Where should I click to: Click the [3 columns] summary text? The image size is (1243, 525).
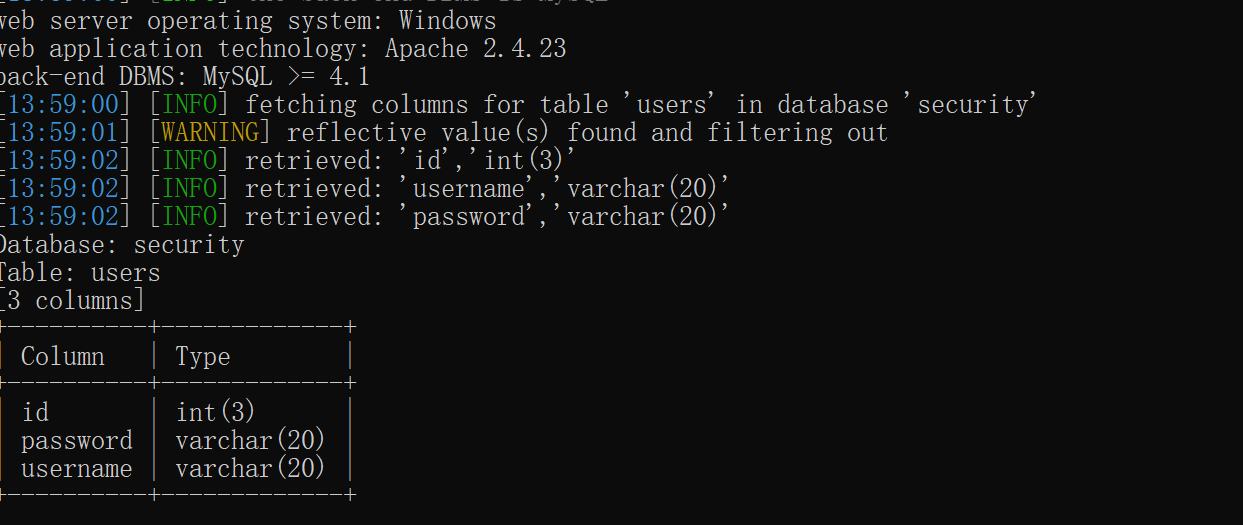(72, 301)
